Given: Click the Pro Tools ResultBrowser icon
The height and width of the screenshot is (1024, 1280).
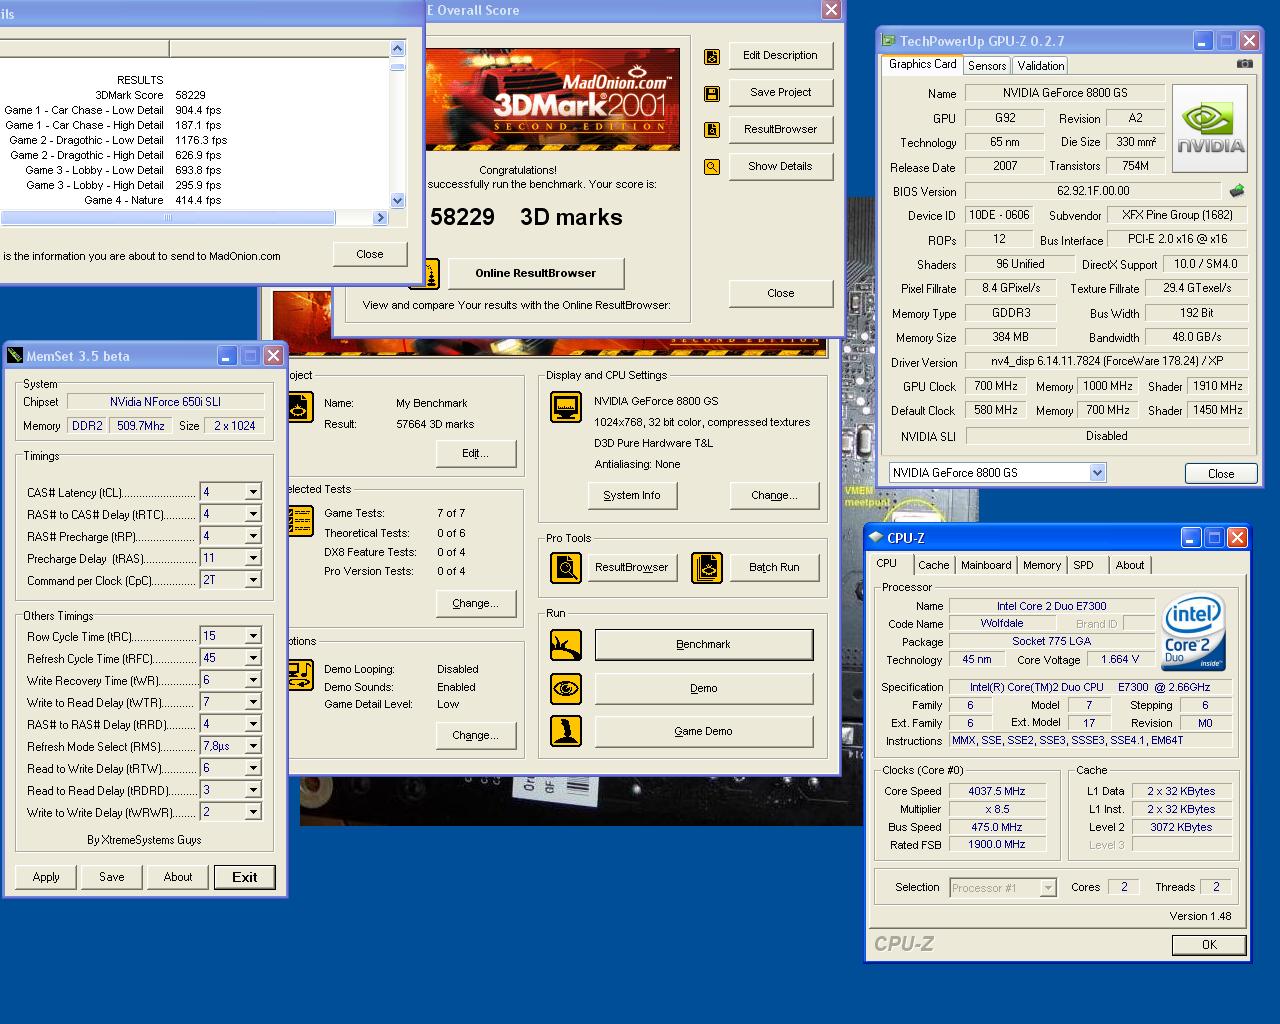Looking at the screenshot, I should tap(566, 568).
